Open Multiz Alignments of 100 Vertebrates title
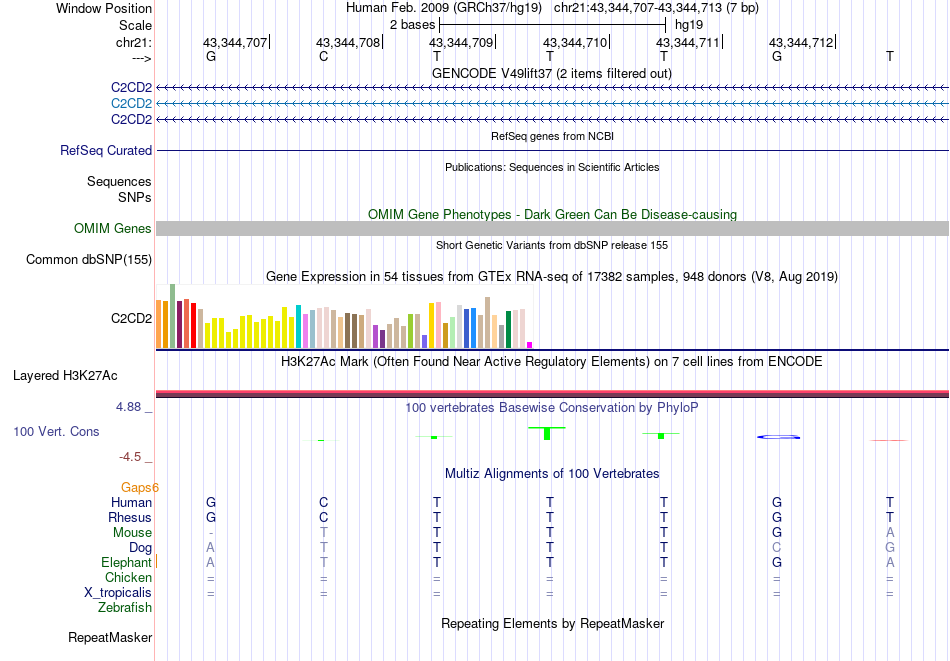The image size is (950, 661). 552,474
